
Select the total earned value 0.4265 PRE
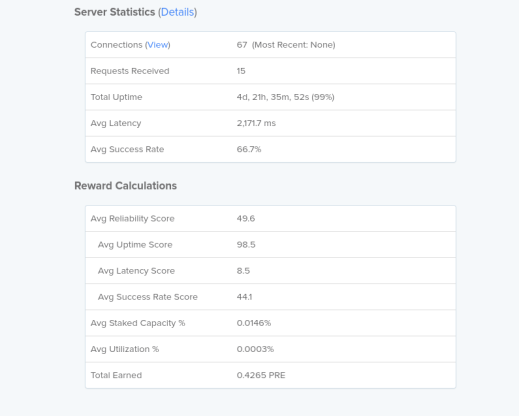(261, 375)
